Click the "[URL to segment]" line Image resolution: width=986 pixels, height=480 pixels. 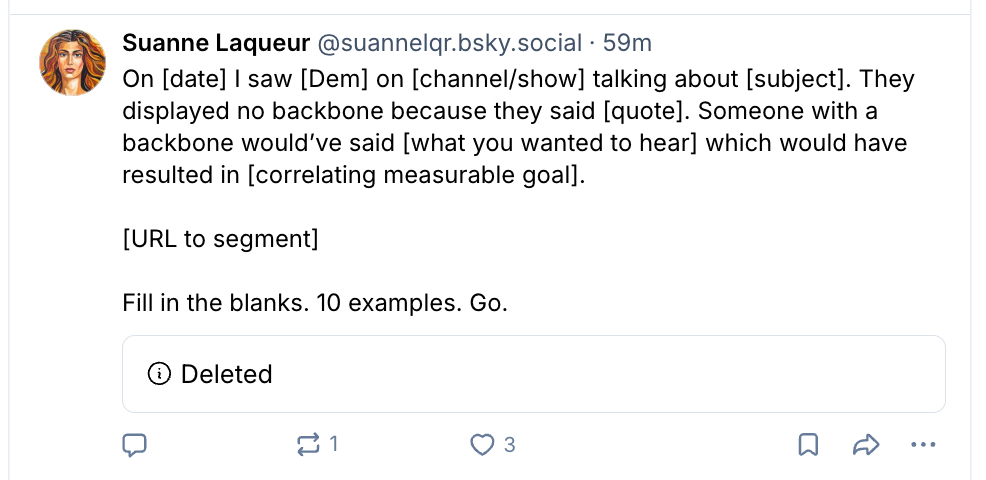220,238
